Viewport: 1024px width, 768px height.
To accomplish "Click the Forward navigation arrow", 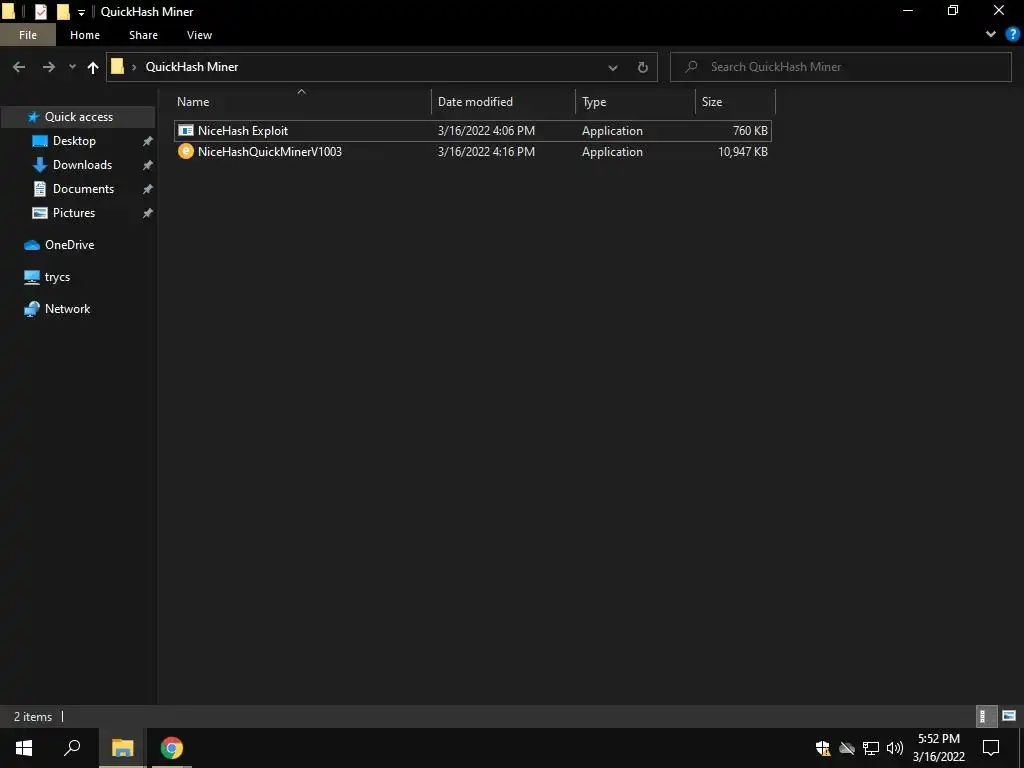I will pos(48,67).
